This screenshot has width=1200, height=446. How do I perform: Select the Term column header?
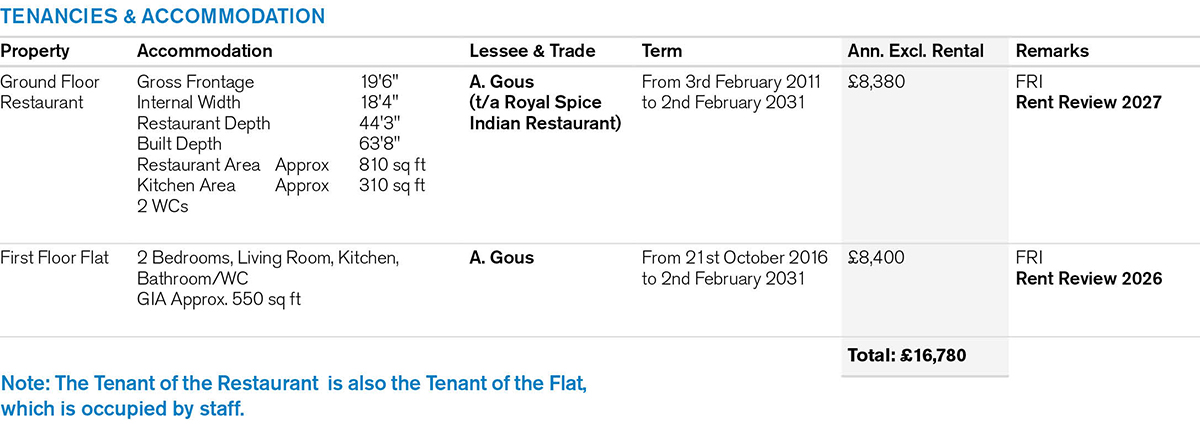coord(663,51)
